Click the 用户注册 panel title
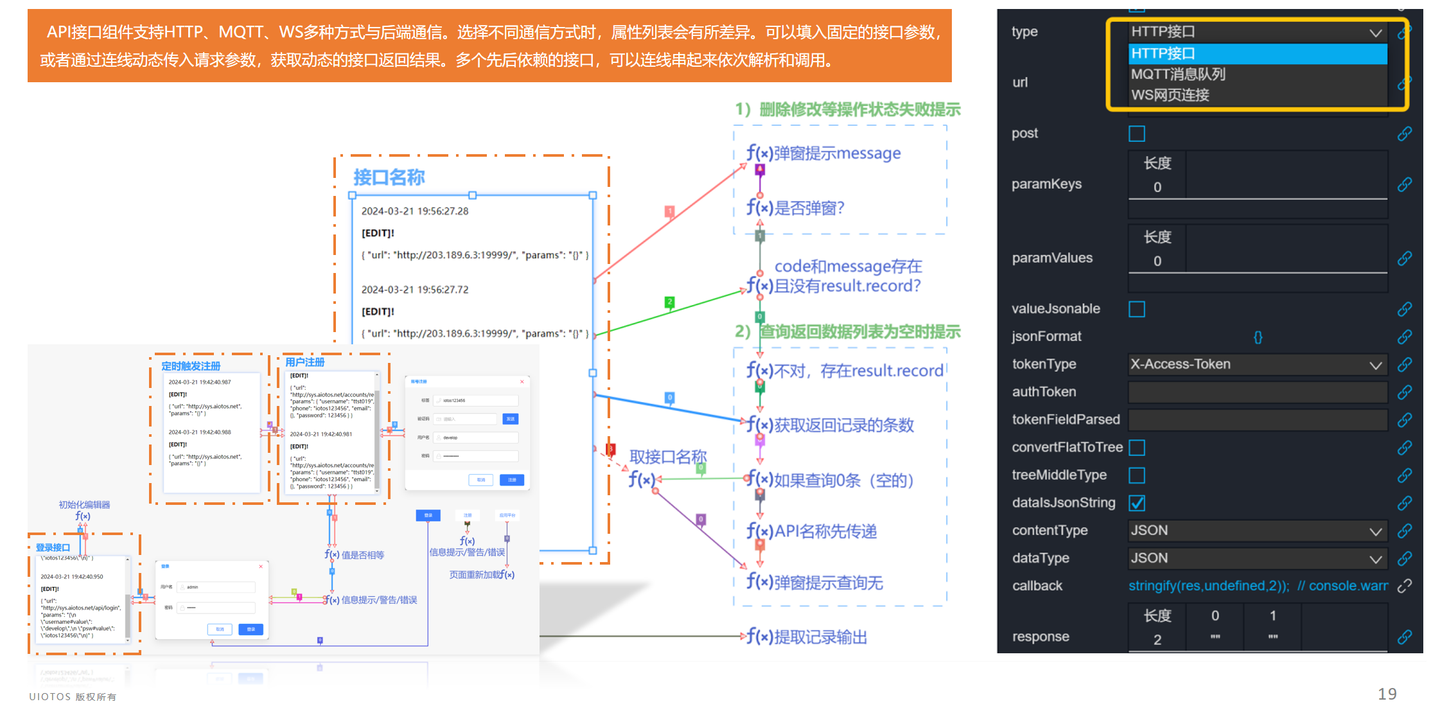 click(304, 362)
